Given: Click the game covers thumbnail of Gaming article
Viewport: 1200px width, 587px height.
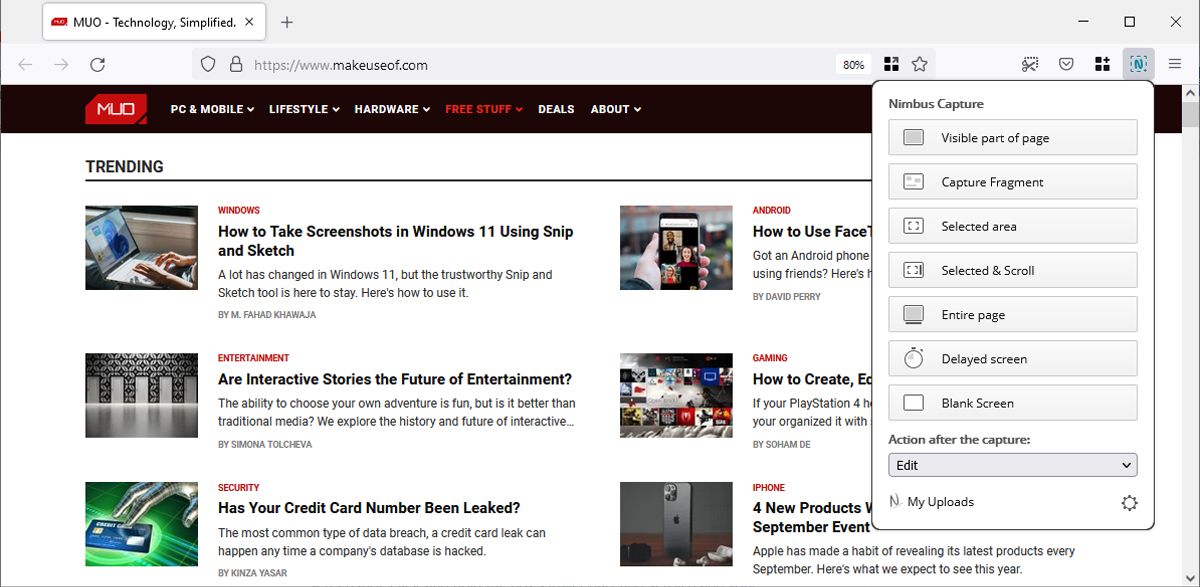Looking at the screenshot, I should tap(676, 395).
